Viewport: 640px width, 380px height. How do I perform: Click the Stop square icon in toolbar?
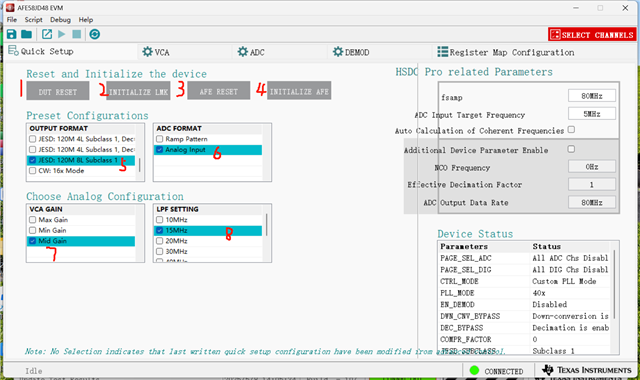(x=76, y=34)
